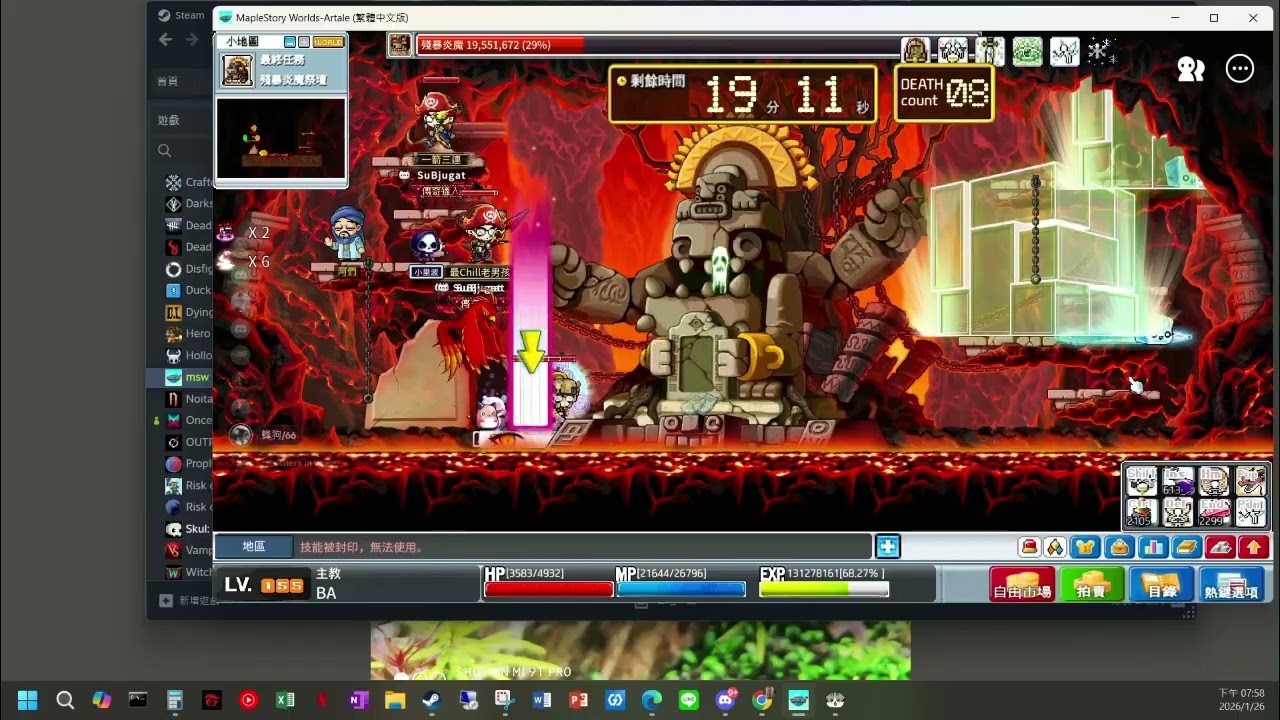Click the EXP progress gauge
Viewport: 1280px width, 720px height.
(x=824, y=589)
